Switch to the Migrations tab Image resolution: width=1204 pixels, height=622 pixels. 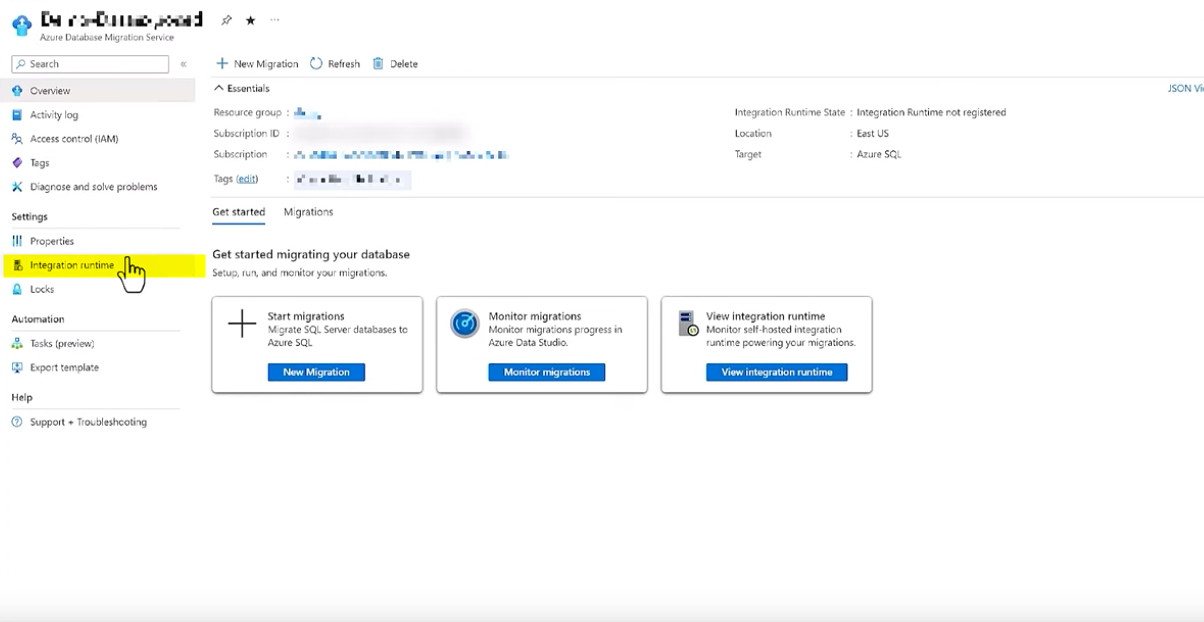(308, 212)
